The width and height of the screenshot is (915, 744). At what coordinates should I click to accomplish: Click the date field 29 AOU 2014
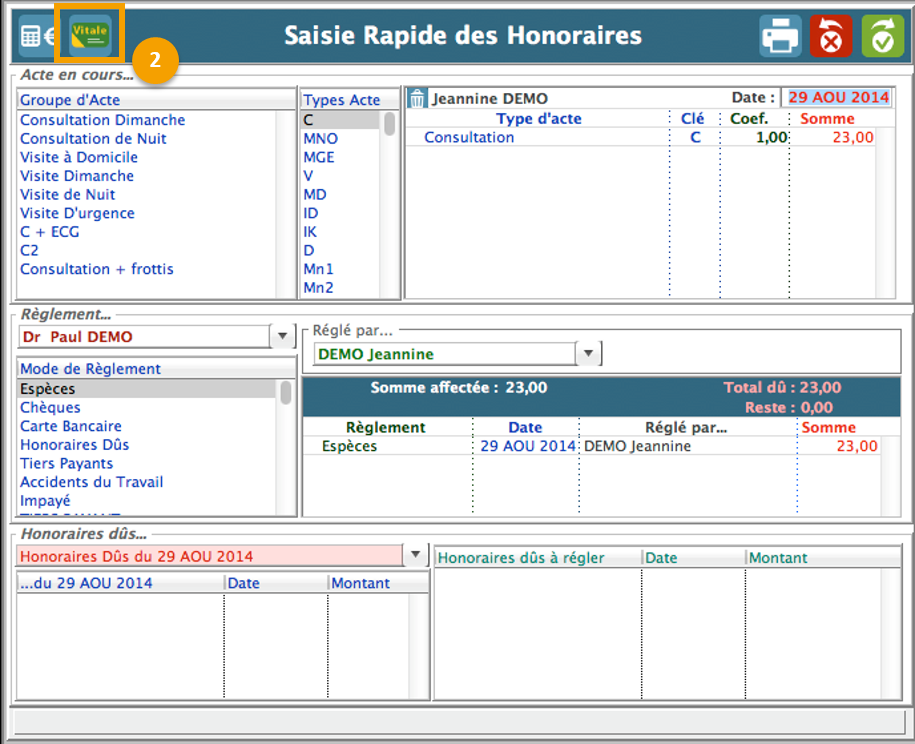(x=838, y=98)
